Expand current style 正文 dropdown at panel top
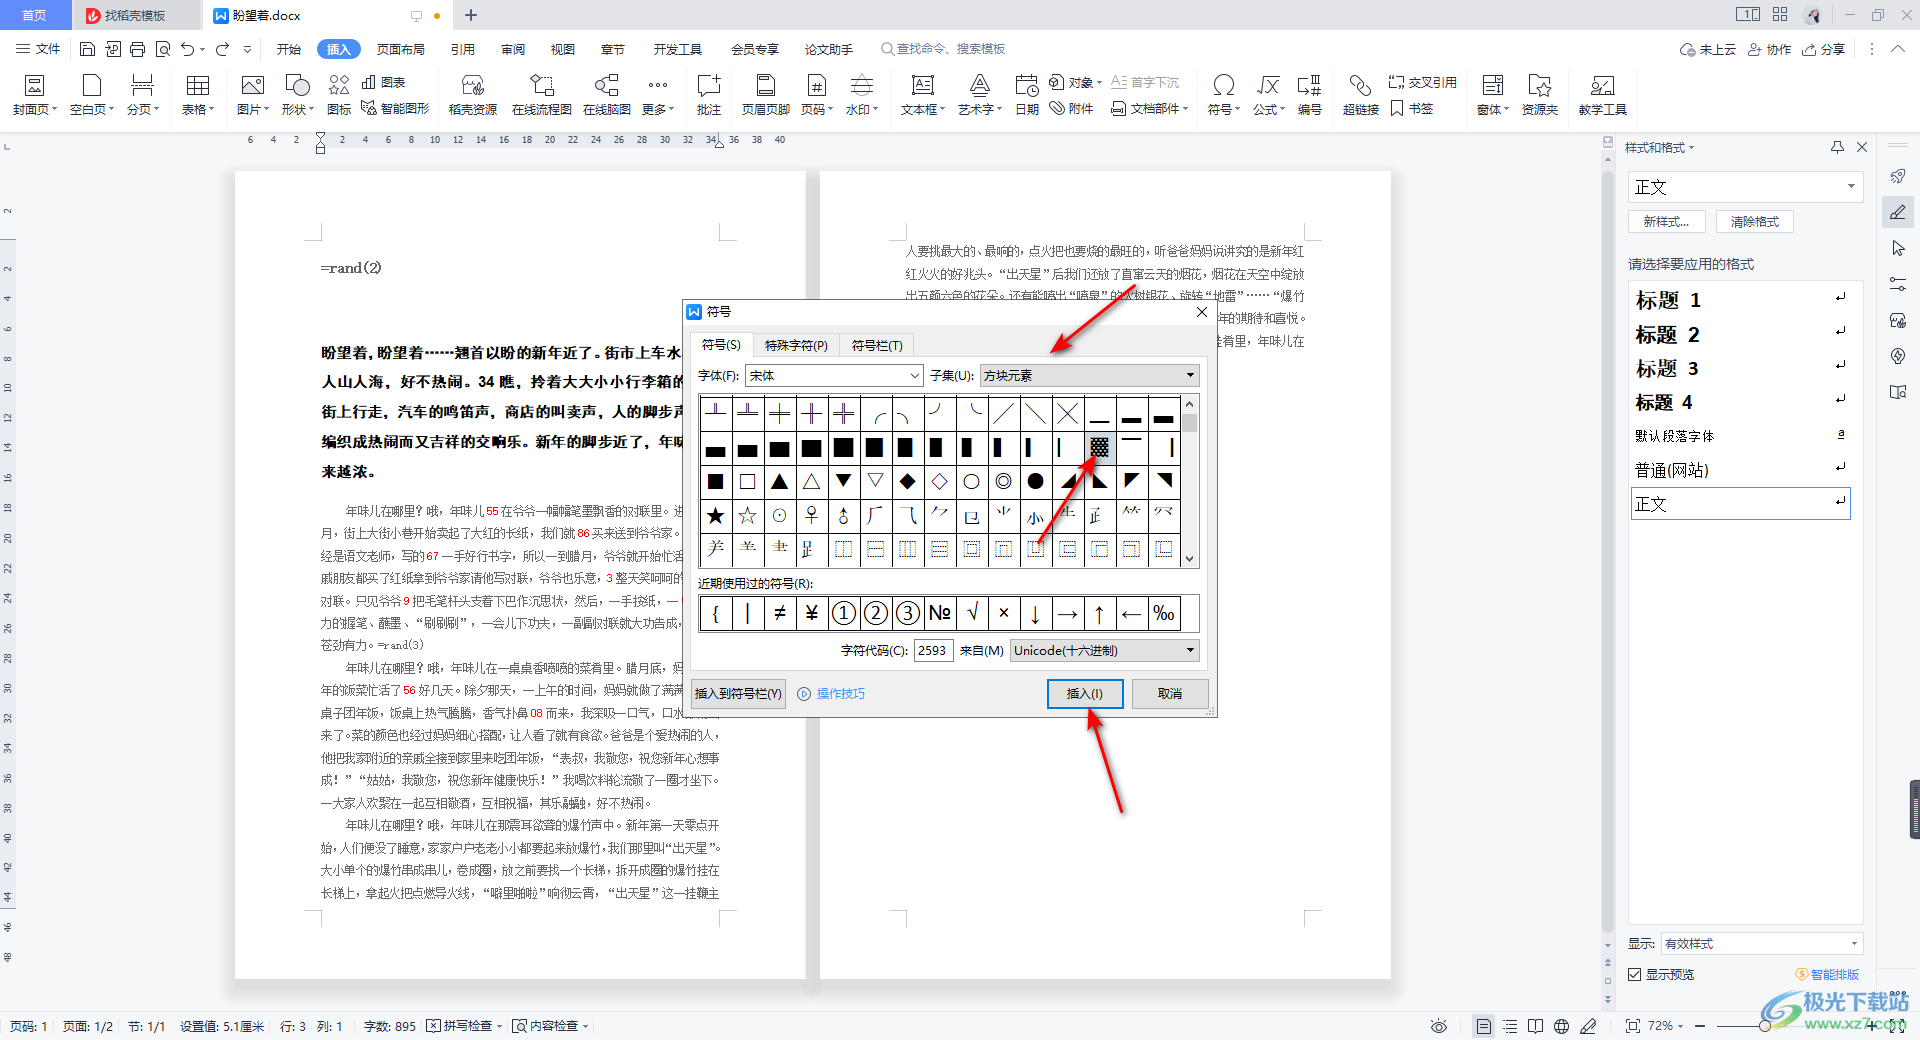This screenshot has width=1920, height=1040. click(x=1851, y=187)
